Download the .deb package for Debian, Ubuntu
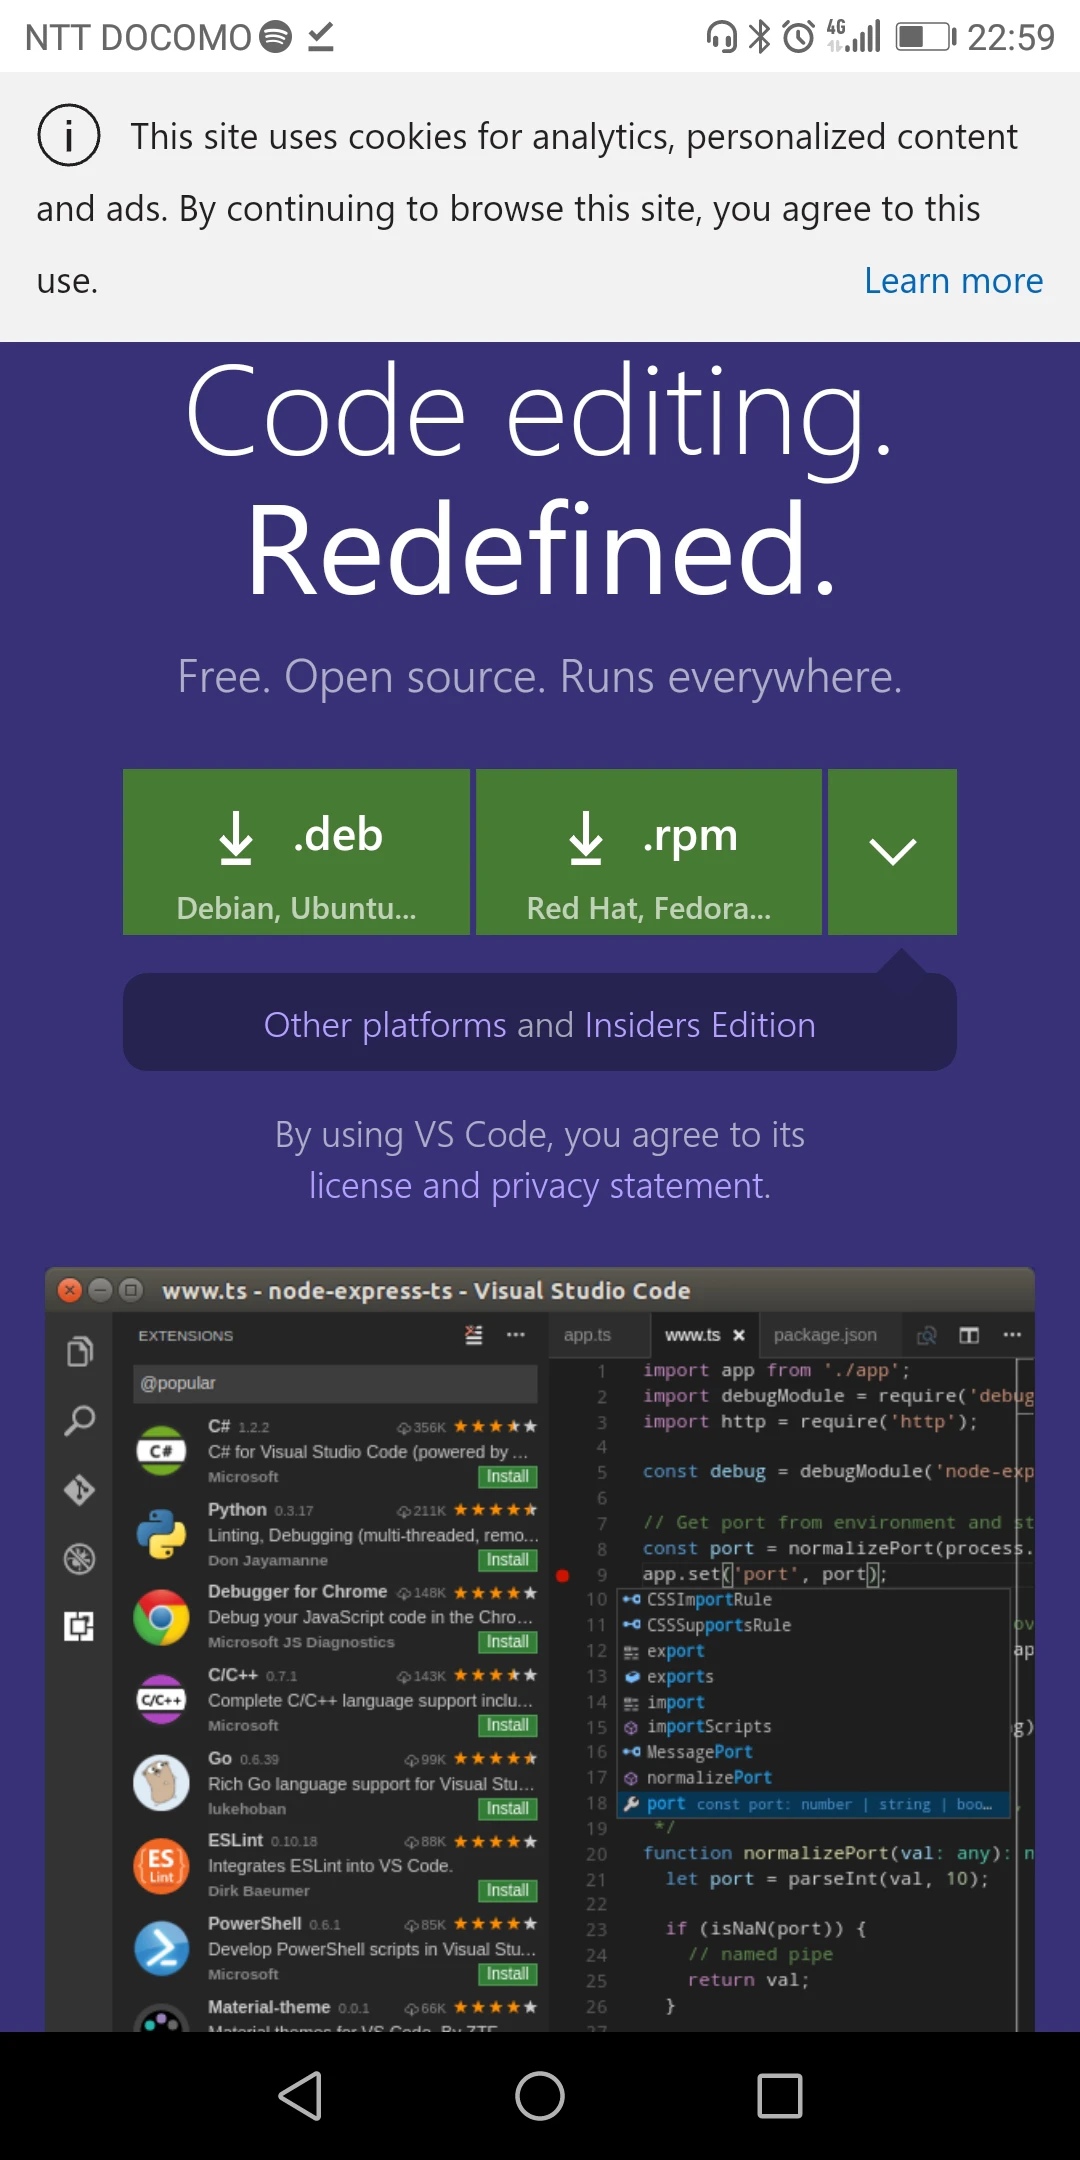 click(296, 852)
